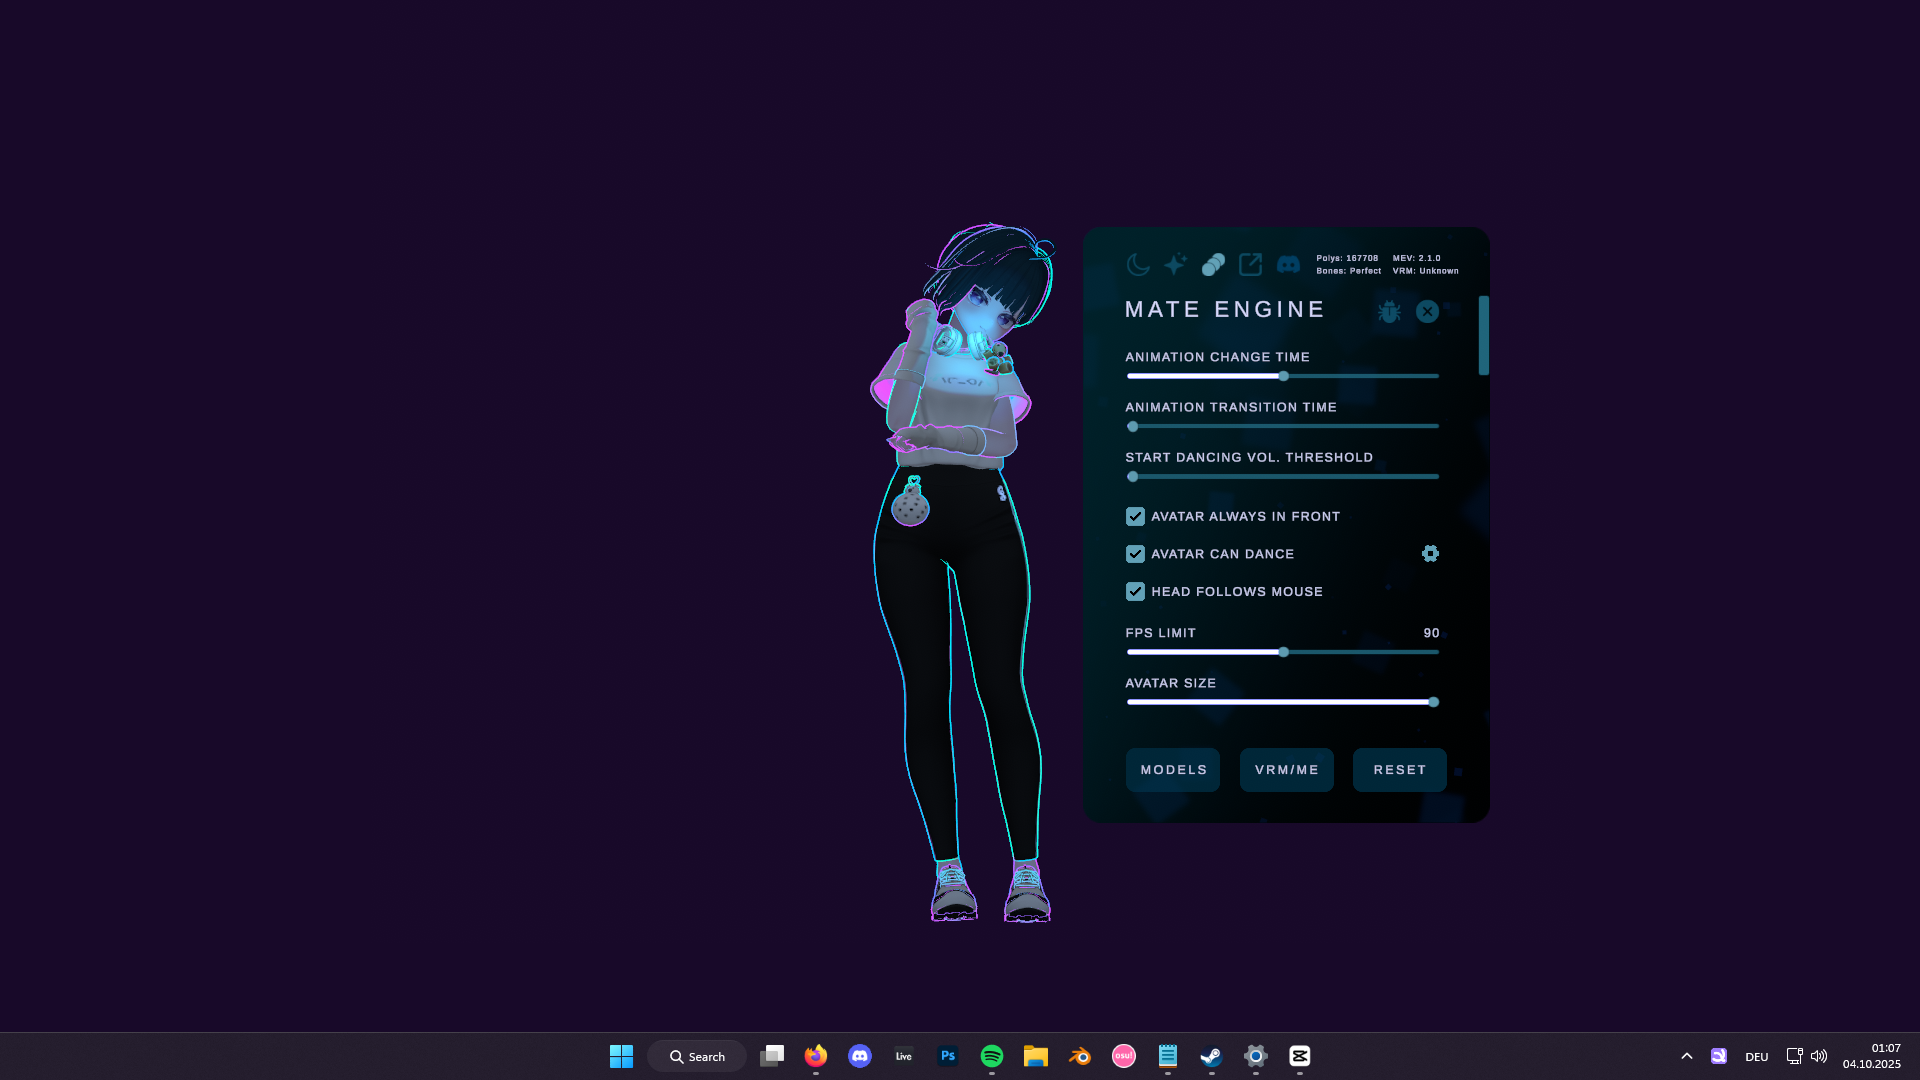Click the moon icon in MateEngine header
Screen dimensions: 1920x1080
(x=1137, y=264)
